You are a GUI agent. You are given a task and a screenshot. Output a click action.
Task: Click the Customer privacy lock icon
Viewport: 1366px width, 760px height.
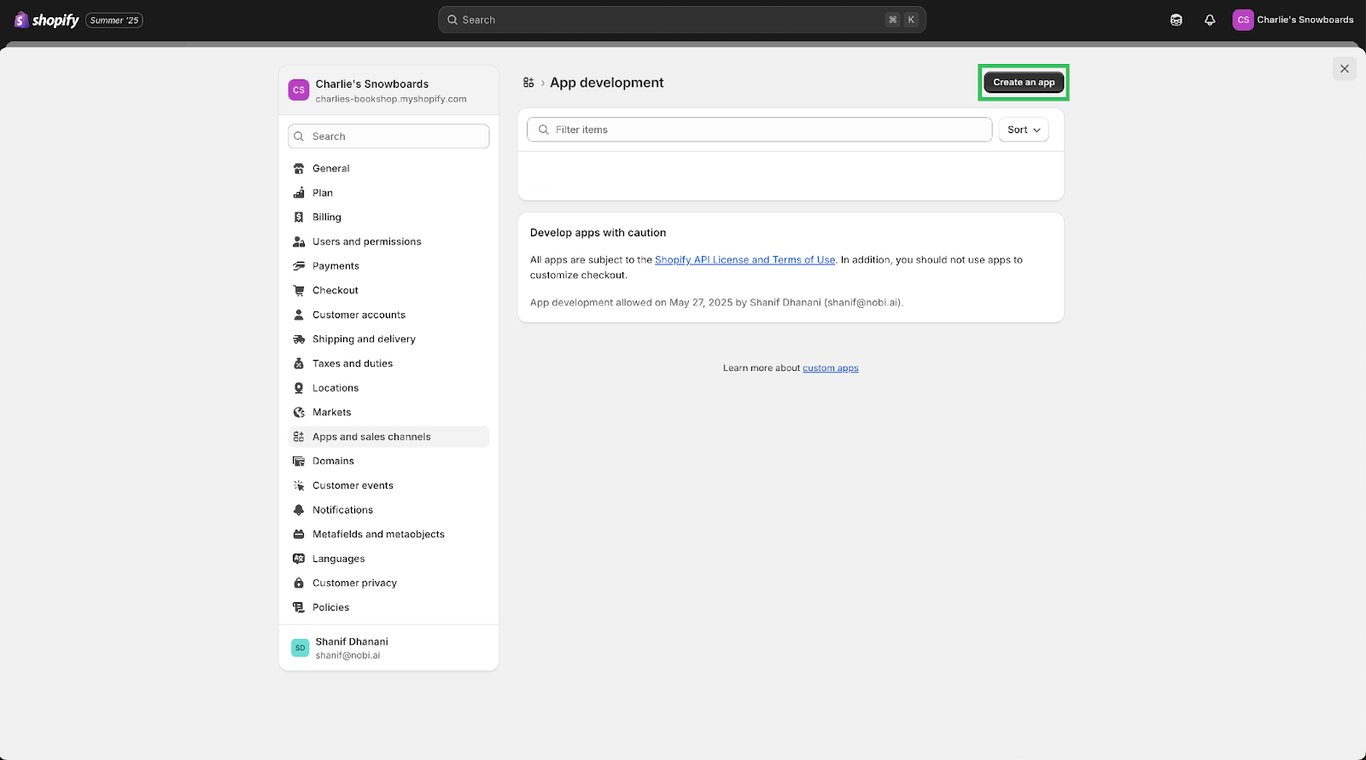pyautogui.click(x=298, y=583)
